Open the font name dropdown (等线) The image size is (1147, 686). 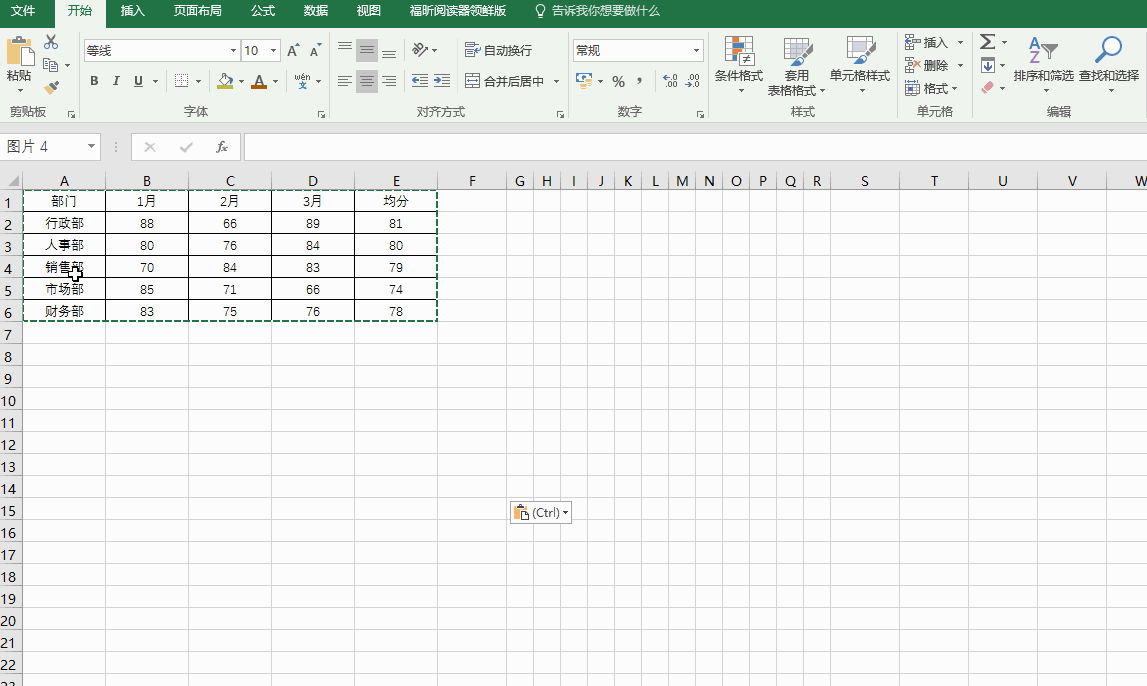pos(233,51)
